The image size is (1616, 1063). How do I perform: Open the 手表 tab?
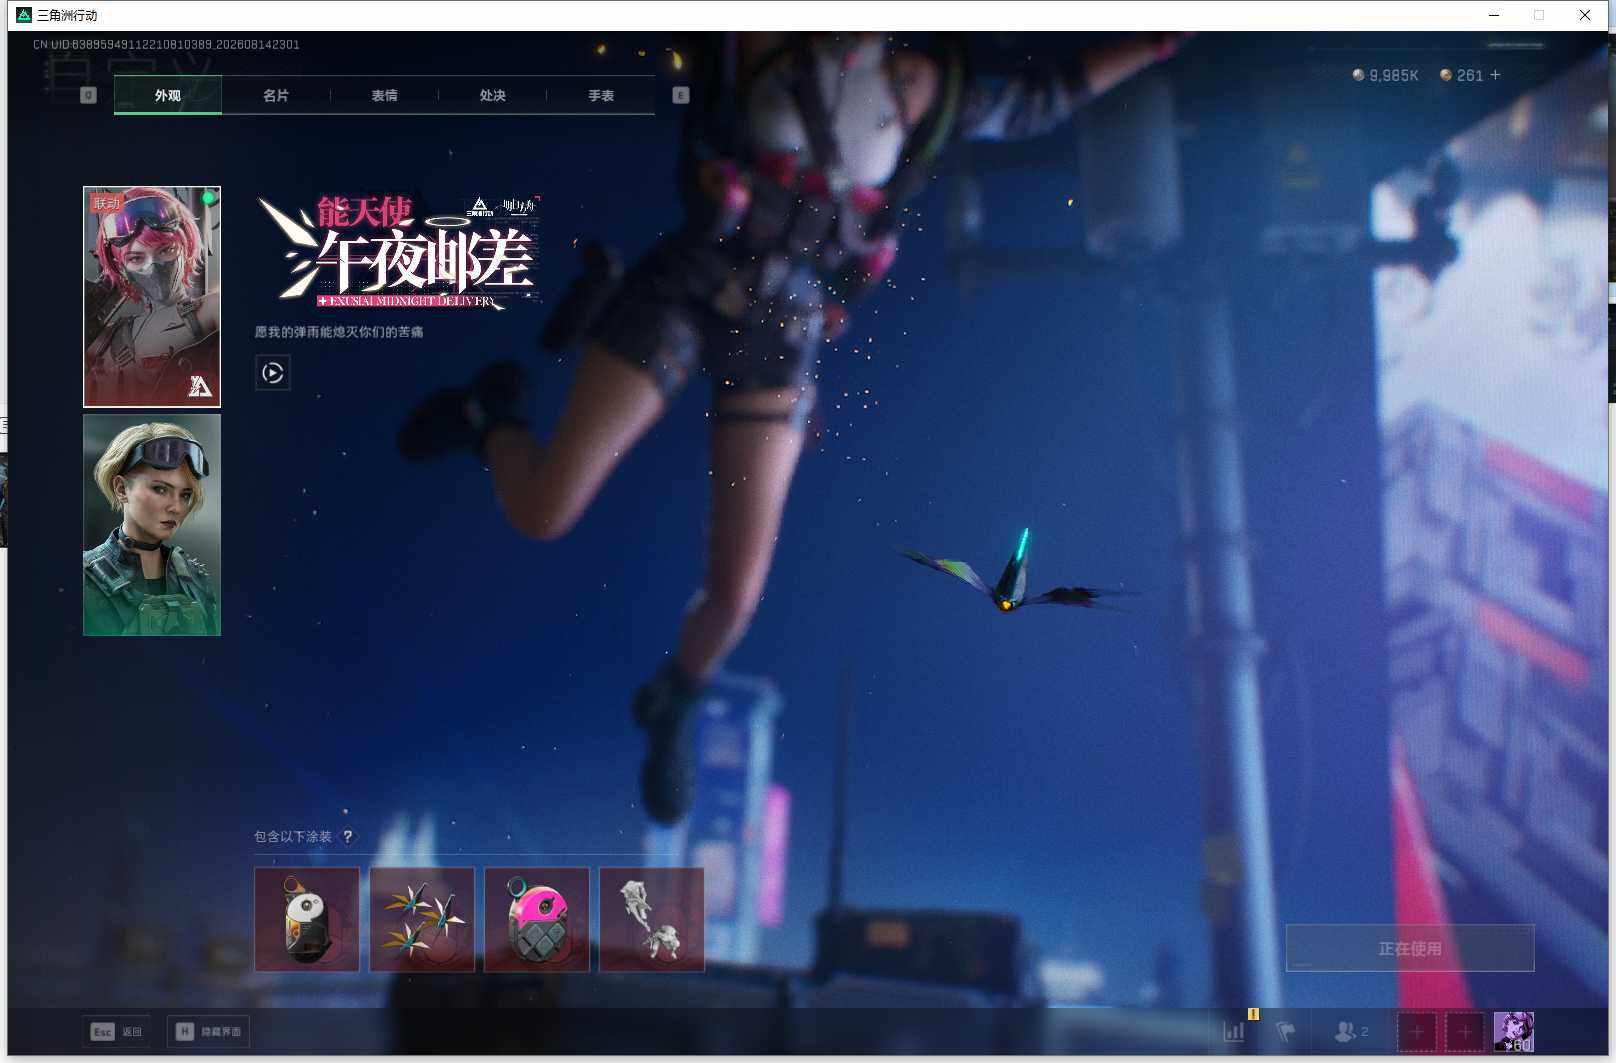[600, 95]
